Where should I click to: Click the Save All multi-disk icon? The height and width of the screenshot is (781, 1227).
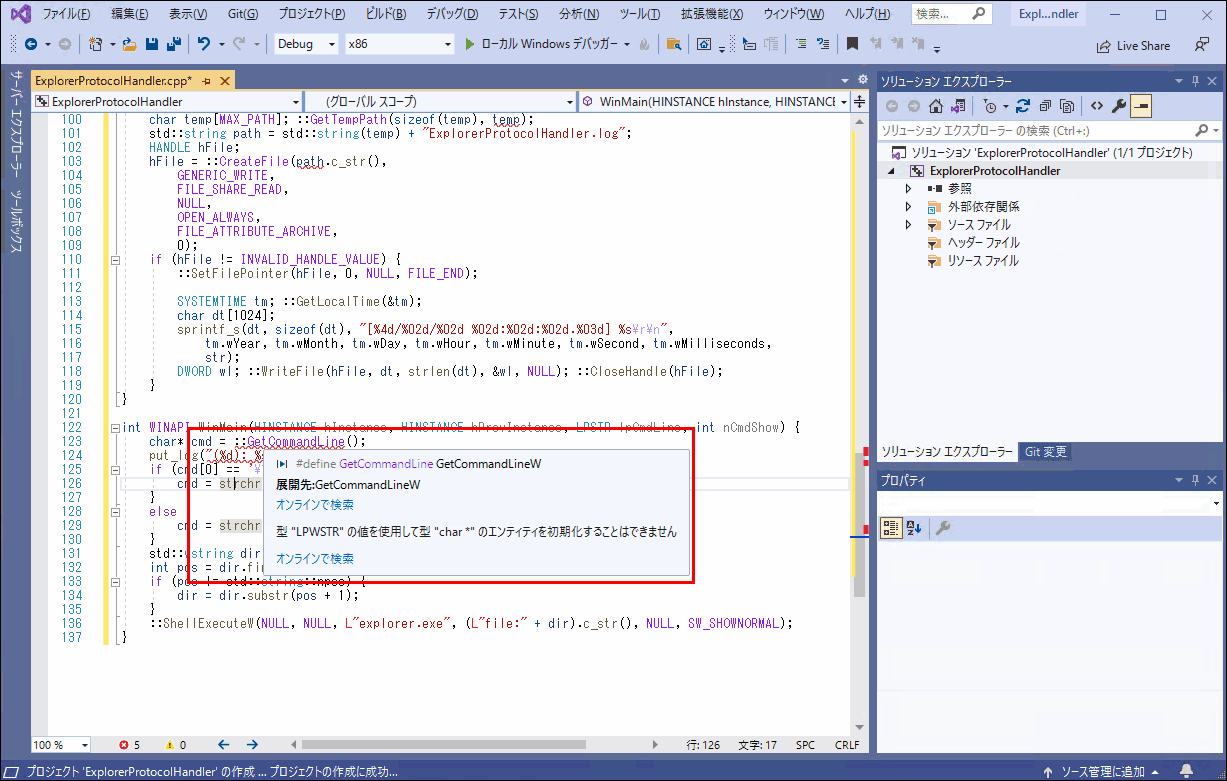[173, 44]
